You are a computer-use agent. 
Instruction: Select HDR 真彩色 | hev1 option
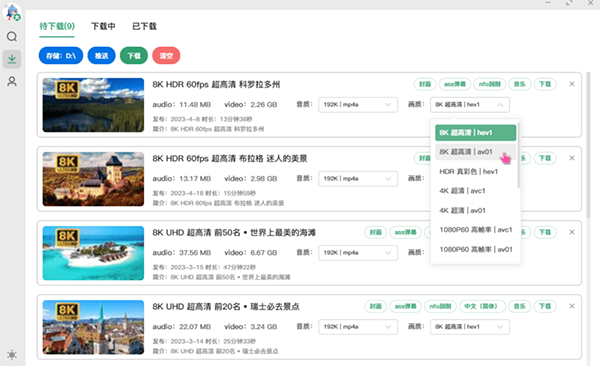tap(475, 172)
